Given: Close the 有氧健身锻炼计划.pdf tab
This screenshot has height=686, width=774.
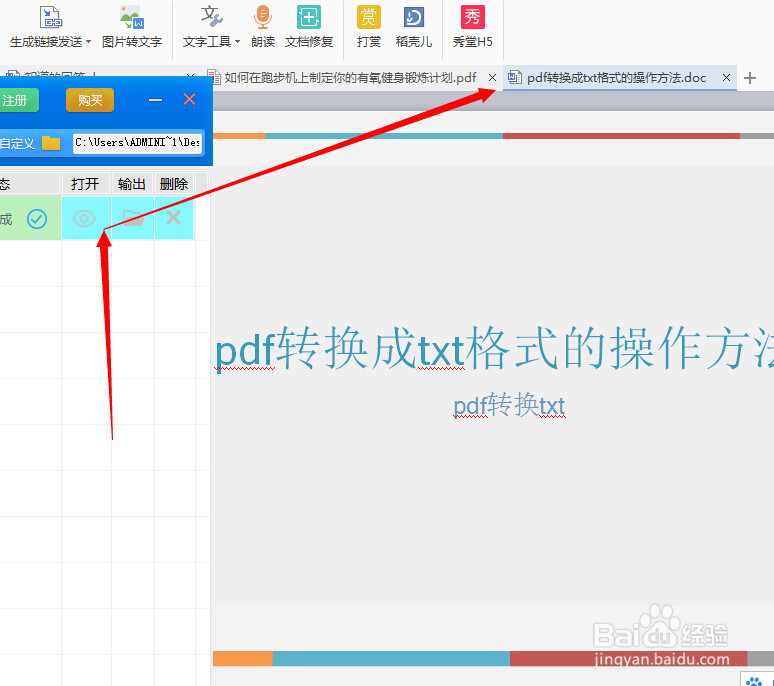Looking at the screenshot, I should pos(492,78).
